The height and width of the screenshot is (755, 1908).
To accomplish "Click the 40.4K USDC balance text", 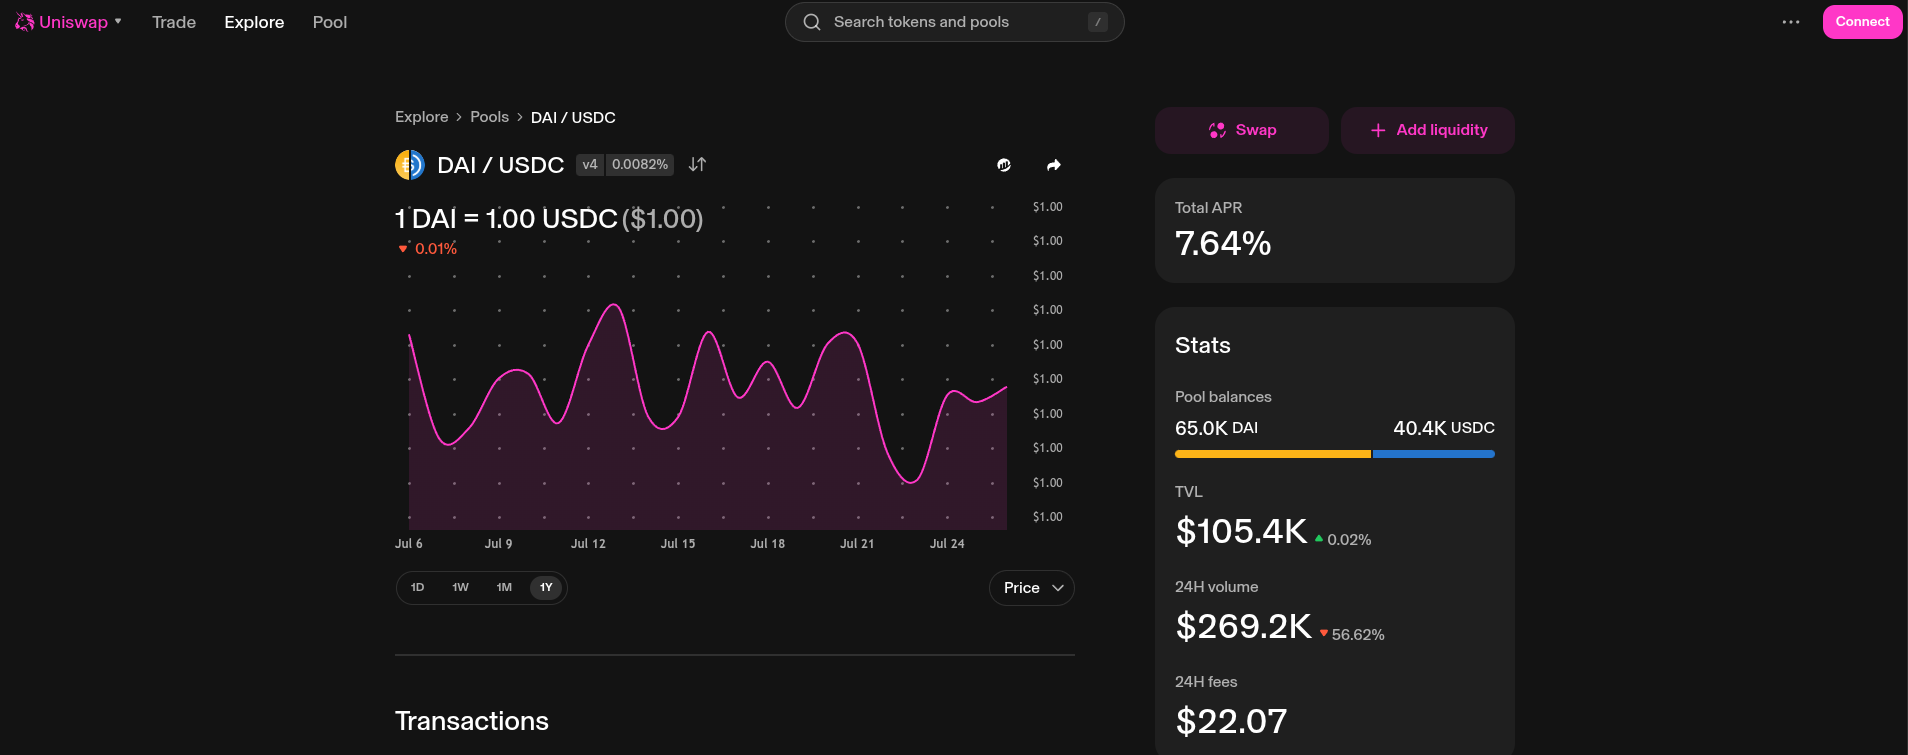I will coord(1444,428).
